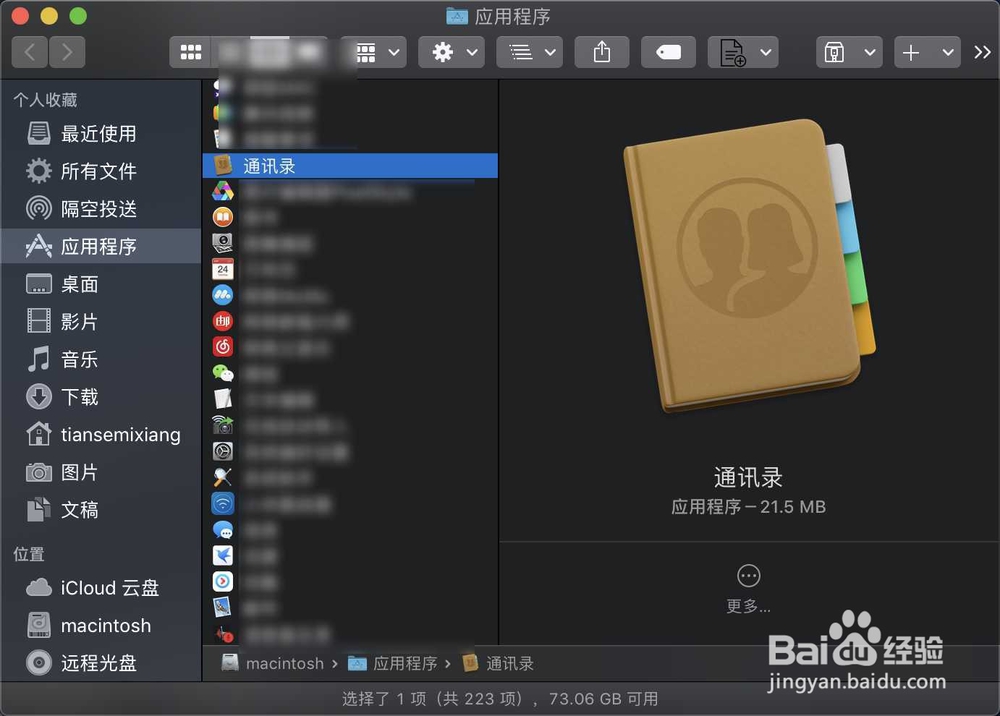The width and height of the screenshot is (1000, 716).
Task: Click the Tag button in the toolbar
Action: (666, 52)
